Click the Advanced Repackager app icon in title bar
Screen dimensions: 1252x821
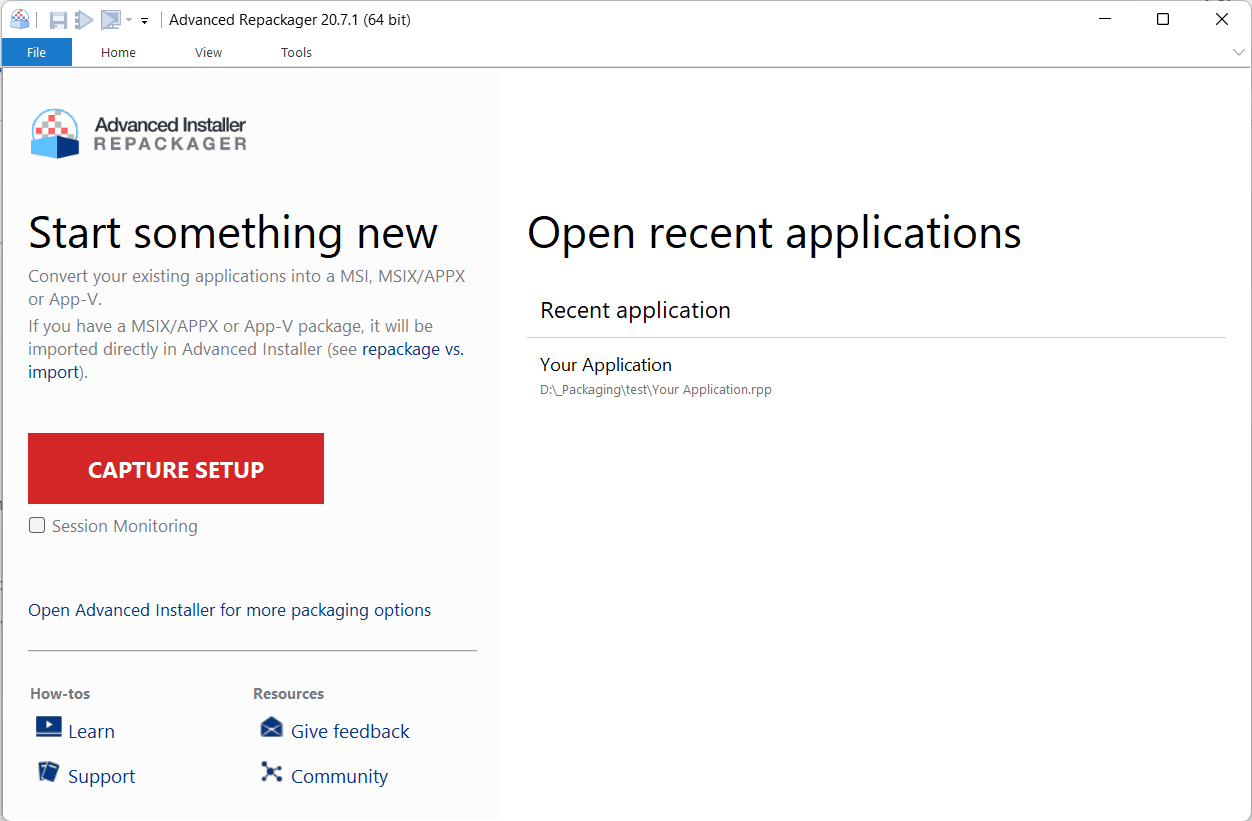19,19
